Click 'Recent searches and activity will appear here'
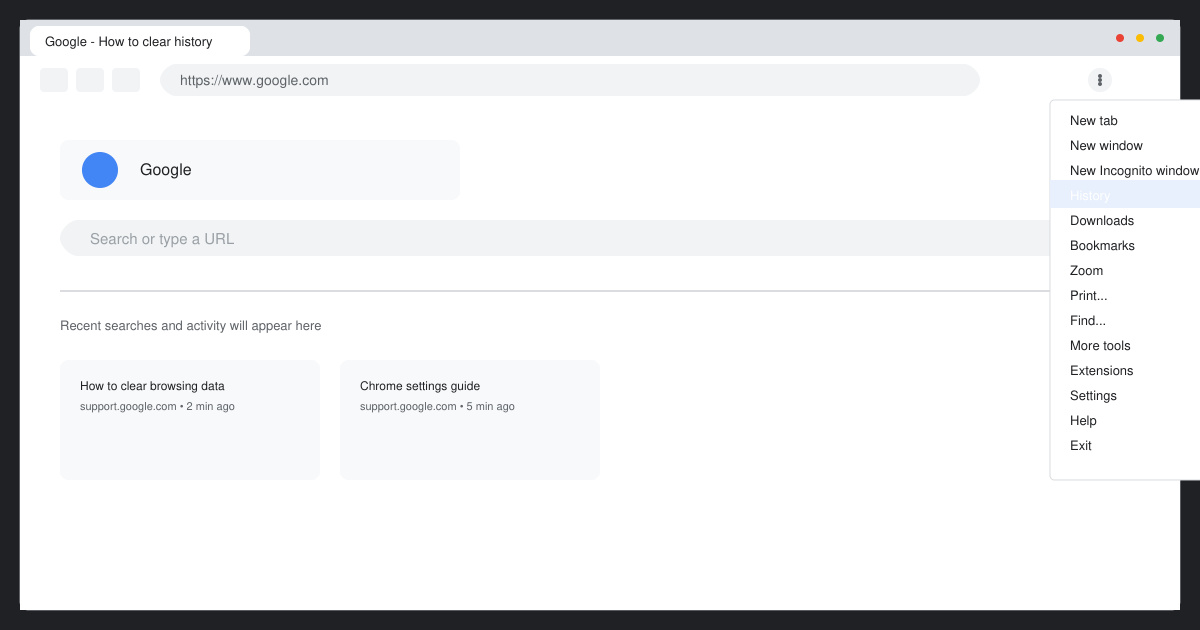Screen dimensions: 1200x630 pos(191,326)
